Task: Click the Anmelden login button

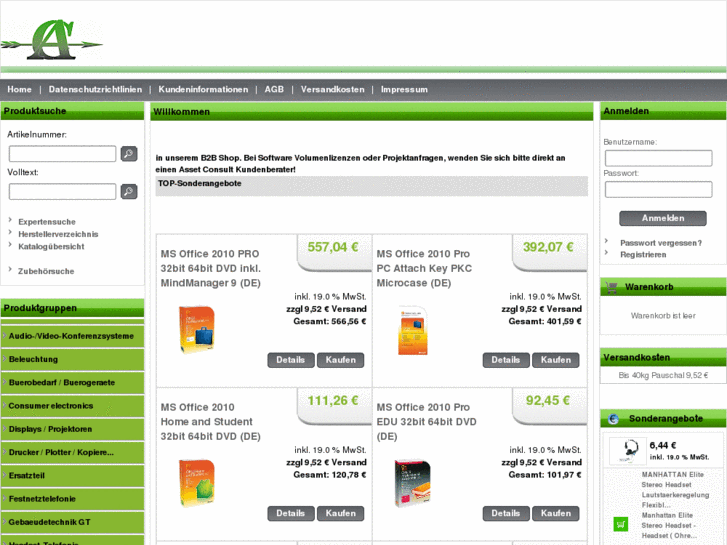Action: (x=663, y=218)
